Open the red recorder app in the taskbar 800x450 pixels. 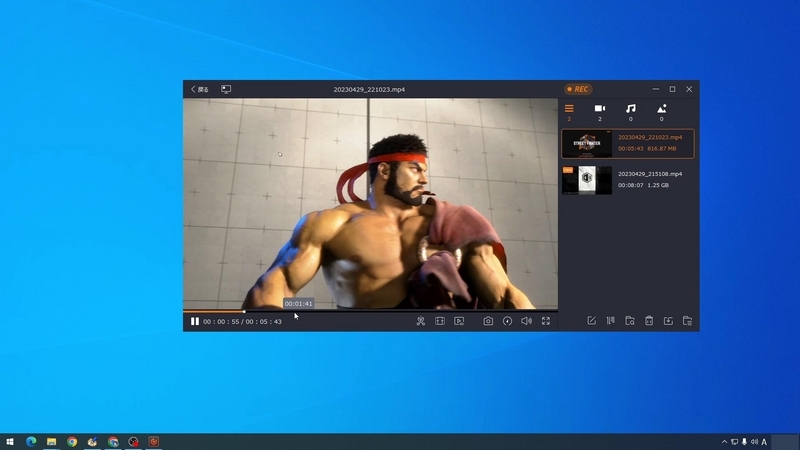[154, 442]
